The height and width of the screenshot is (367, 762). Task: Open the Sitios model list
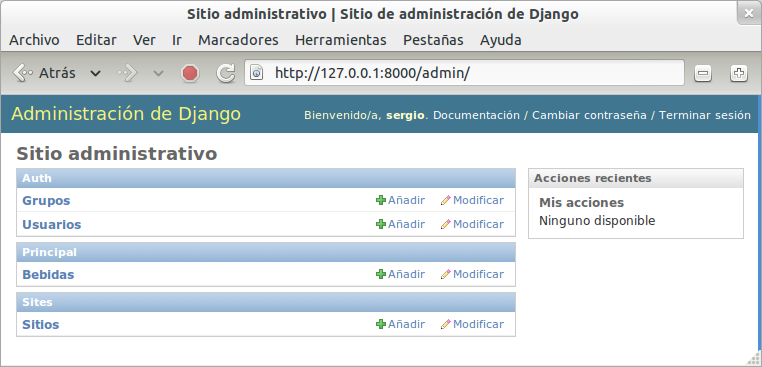click(41, 324)
